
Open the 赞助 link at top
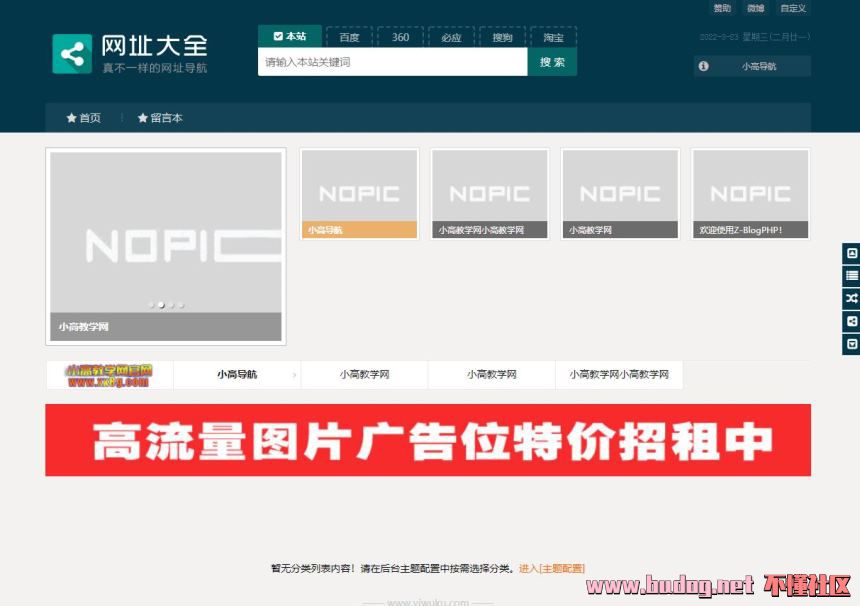722,8
